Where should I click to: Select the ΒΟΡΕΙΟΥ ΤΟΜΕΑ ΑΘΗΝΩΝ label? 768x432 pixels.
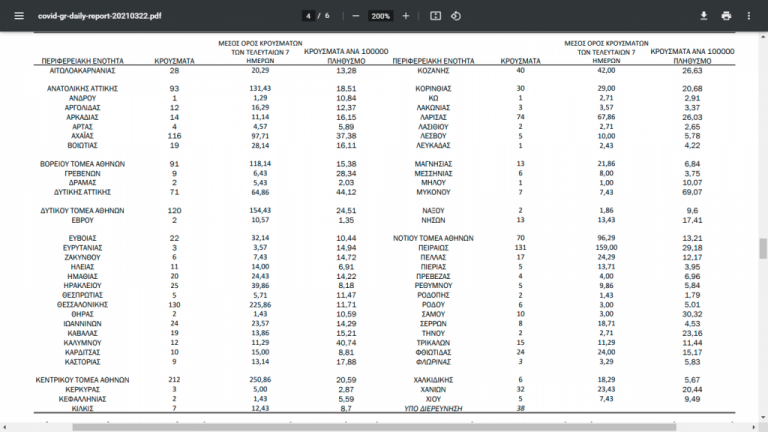(x=82, y=164)
